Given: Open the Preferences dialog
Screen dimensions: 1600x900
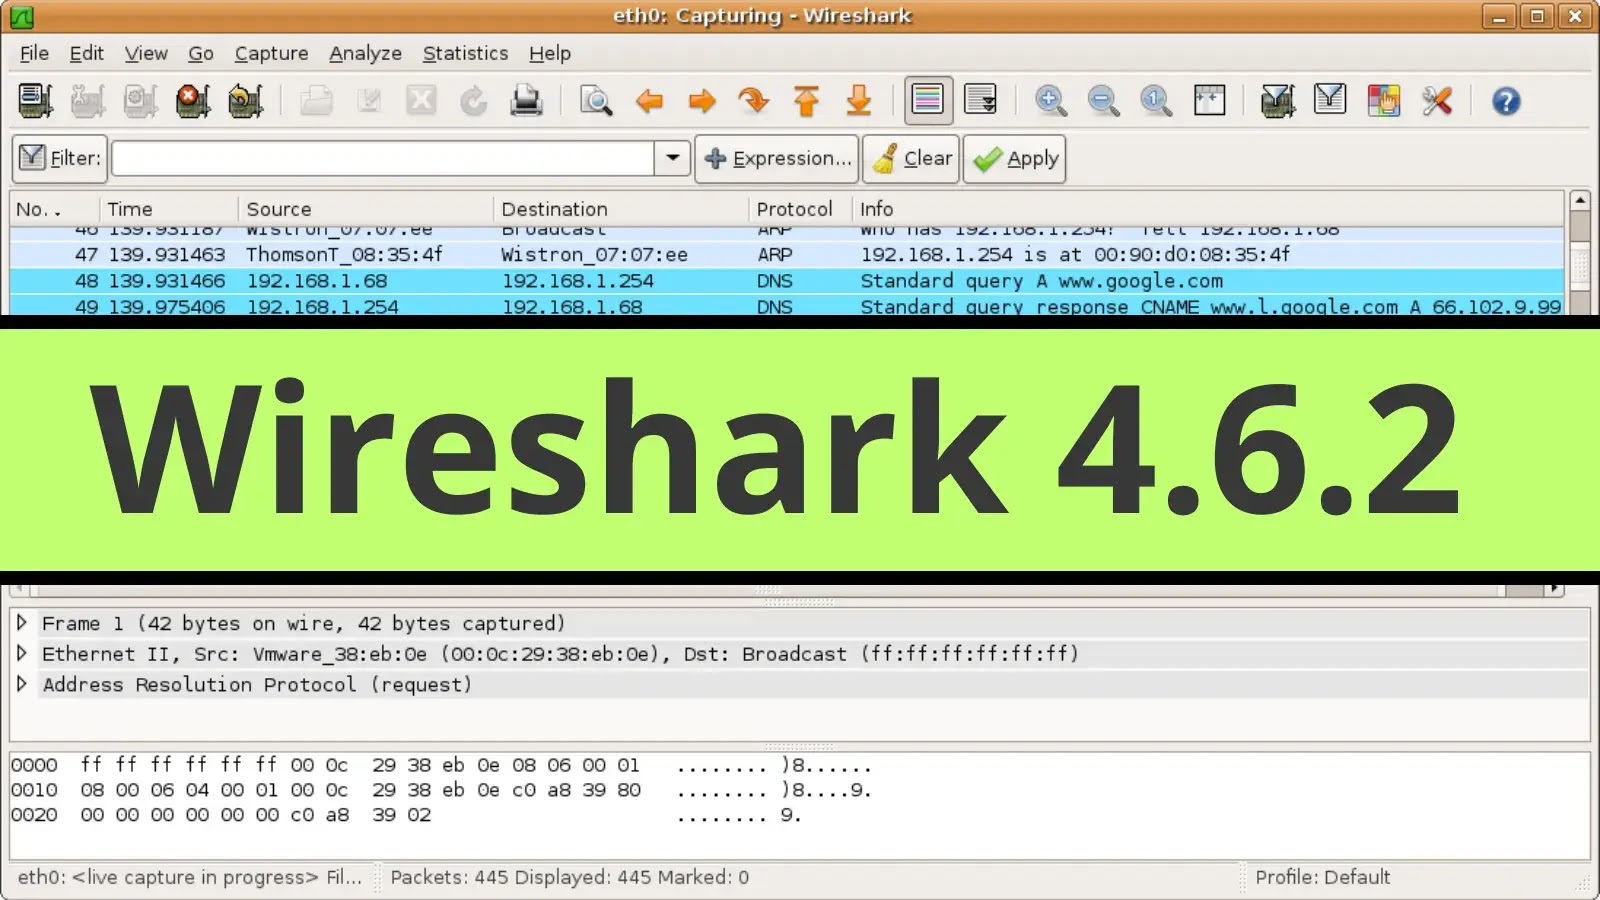Looking at the screenshot, I should pos(1438,100).
